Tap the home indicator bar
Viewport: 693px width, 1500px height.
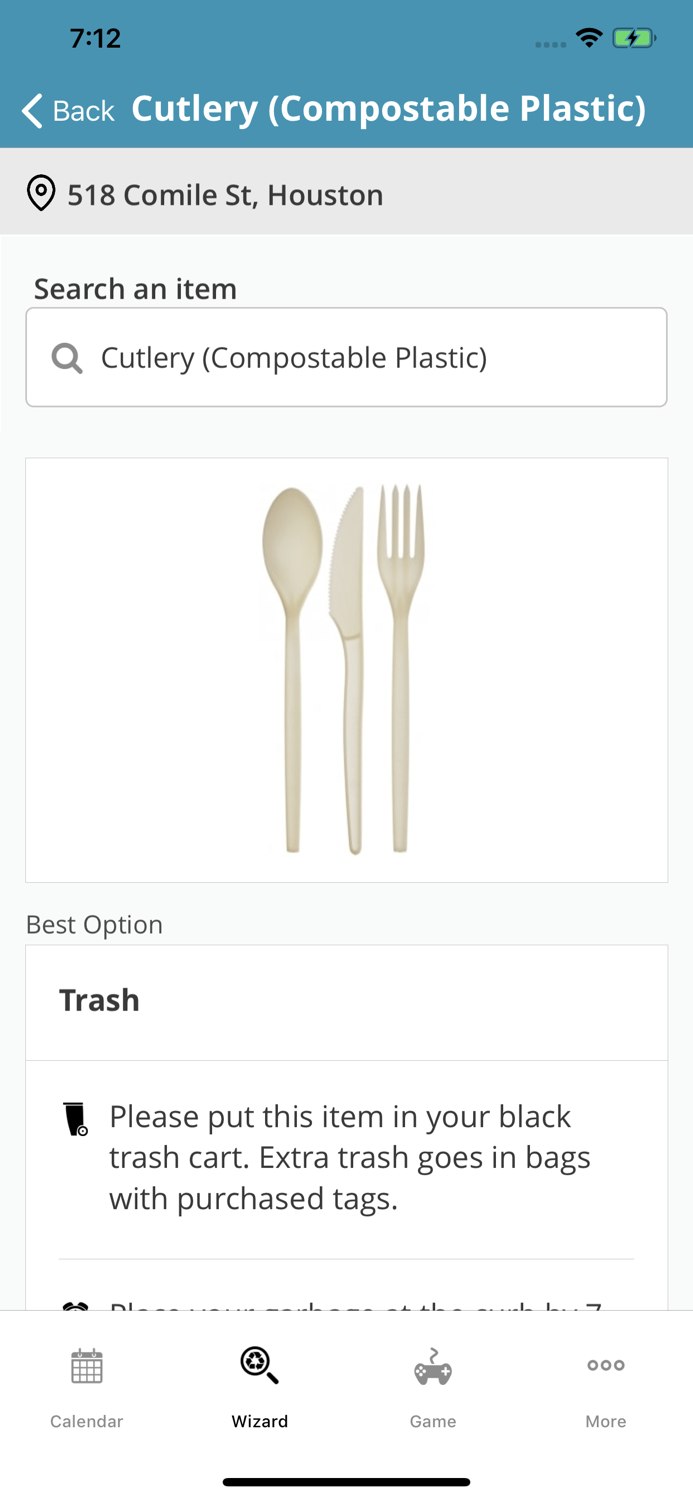pyautogui.click(x=346, y=1481)
